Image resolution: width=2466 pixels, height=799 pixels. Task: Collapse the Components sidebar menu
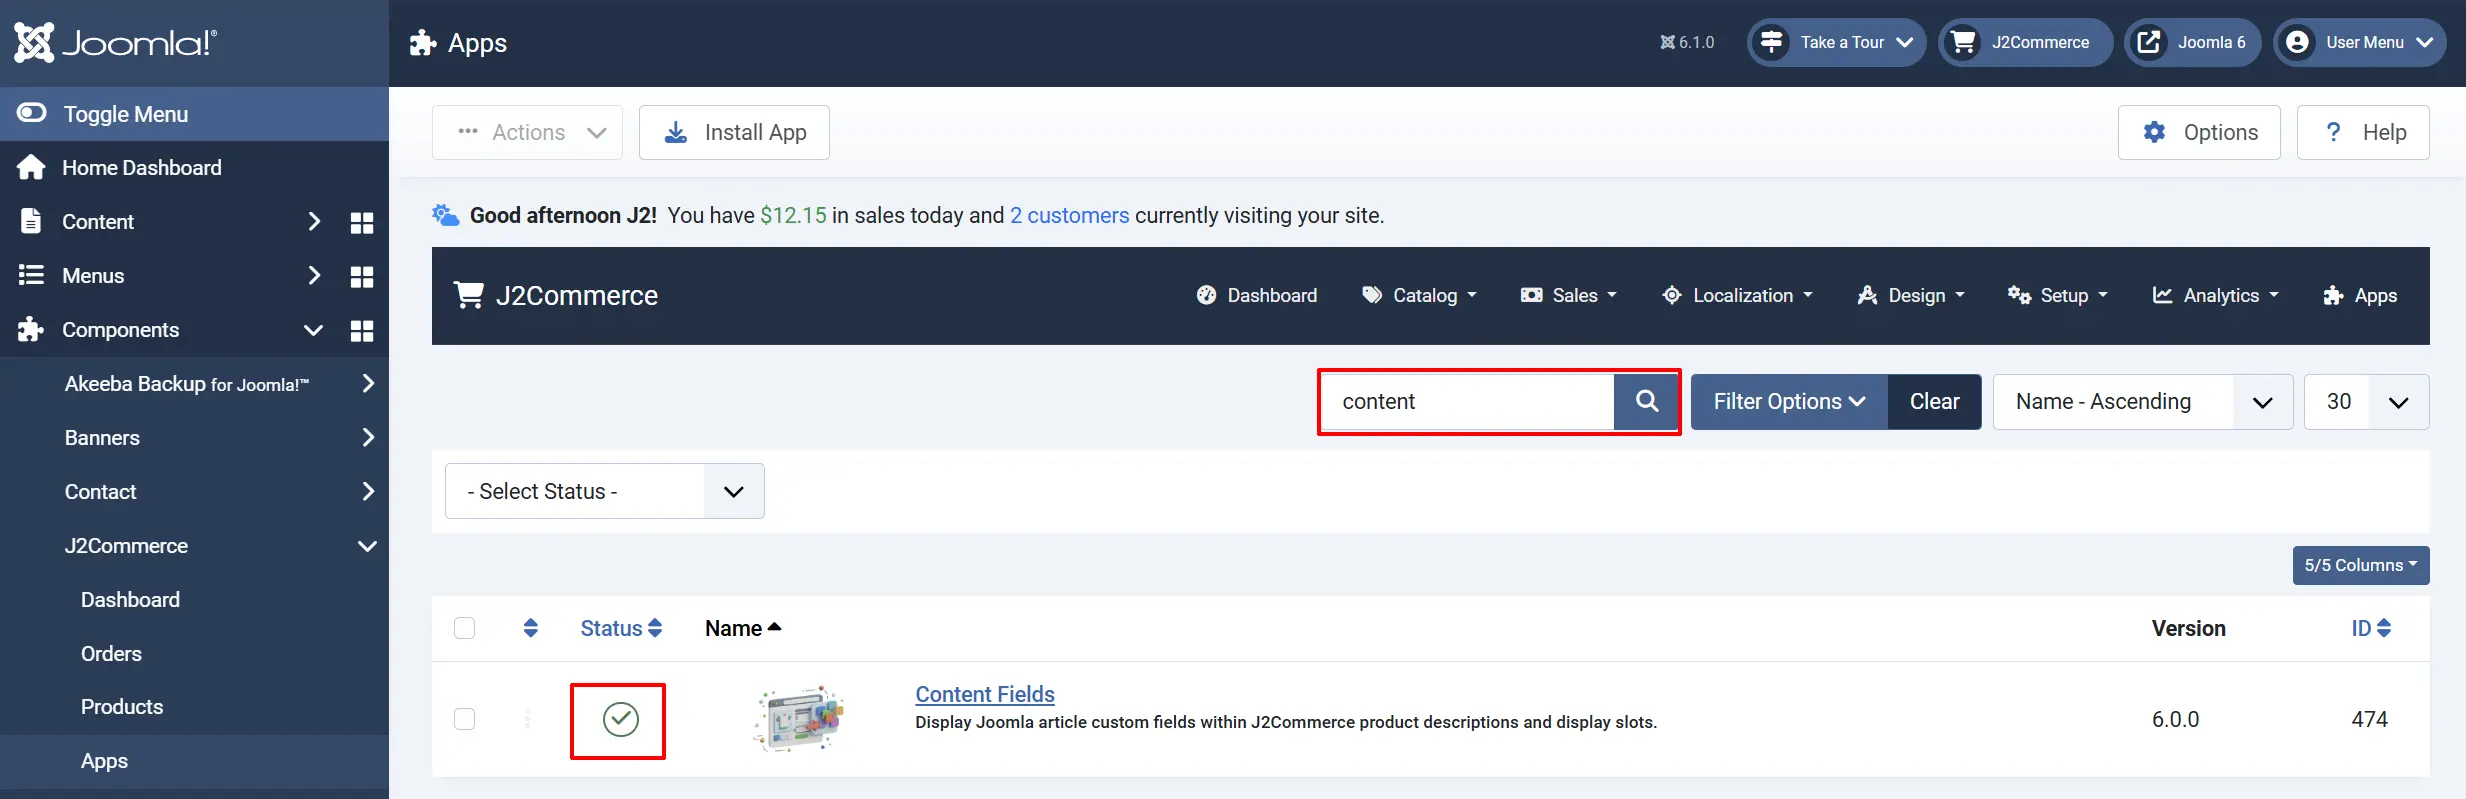pos(313,330)
